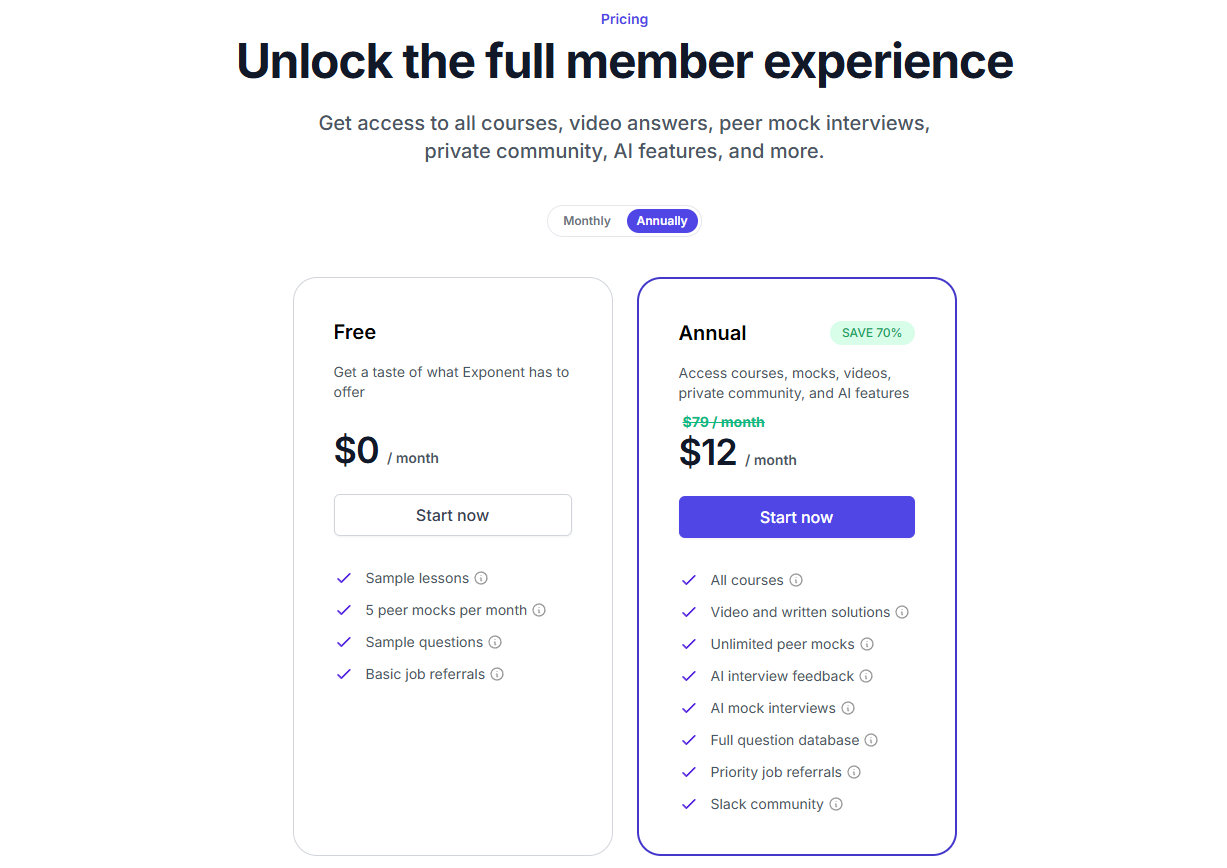
Task: Show info for Sample questions
Action: click(495, 642)
